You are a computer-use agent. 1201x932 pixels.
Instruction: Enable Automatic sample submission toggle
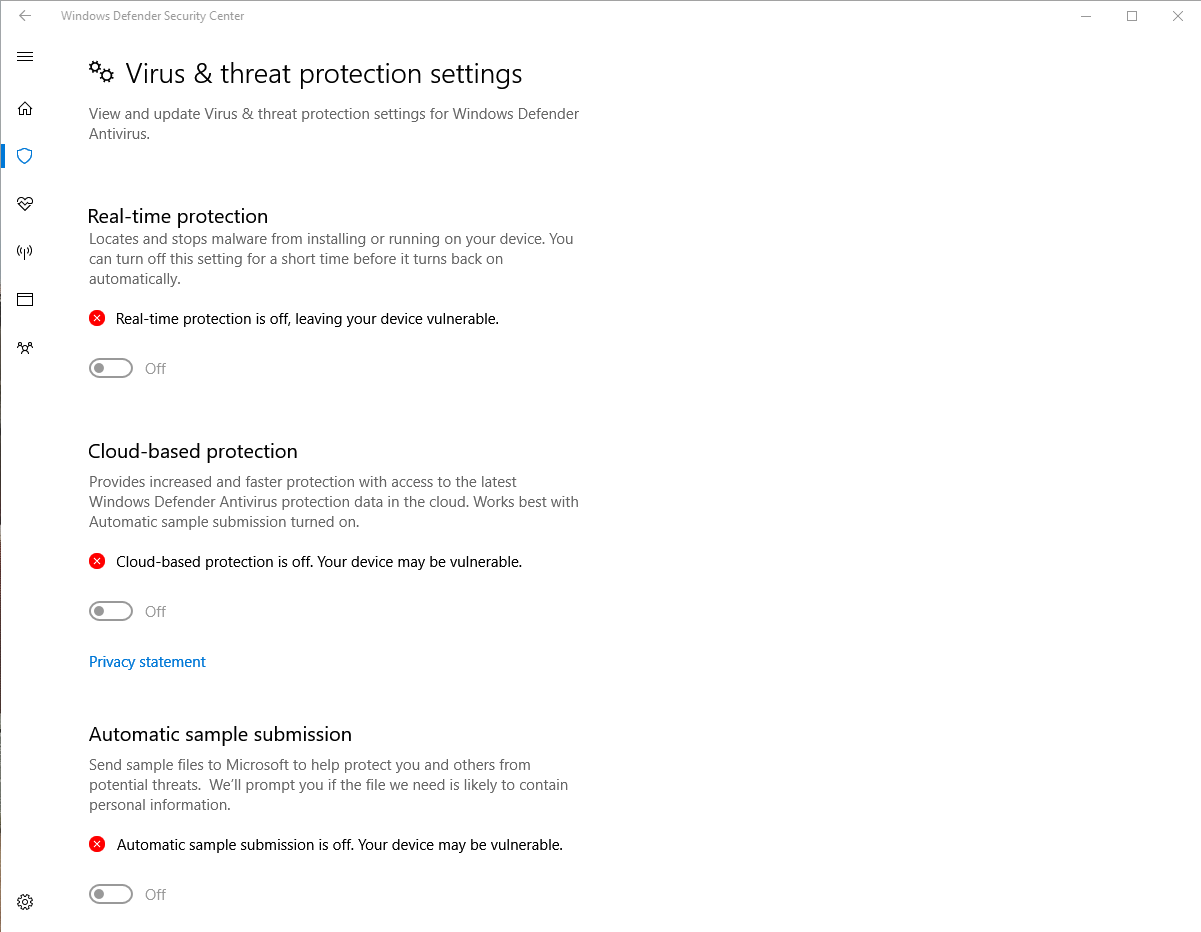click(x=111, y=894)
